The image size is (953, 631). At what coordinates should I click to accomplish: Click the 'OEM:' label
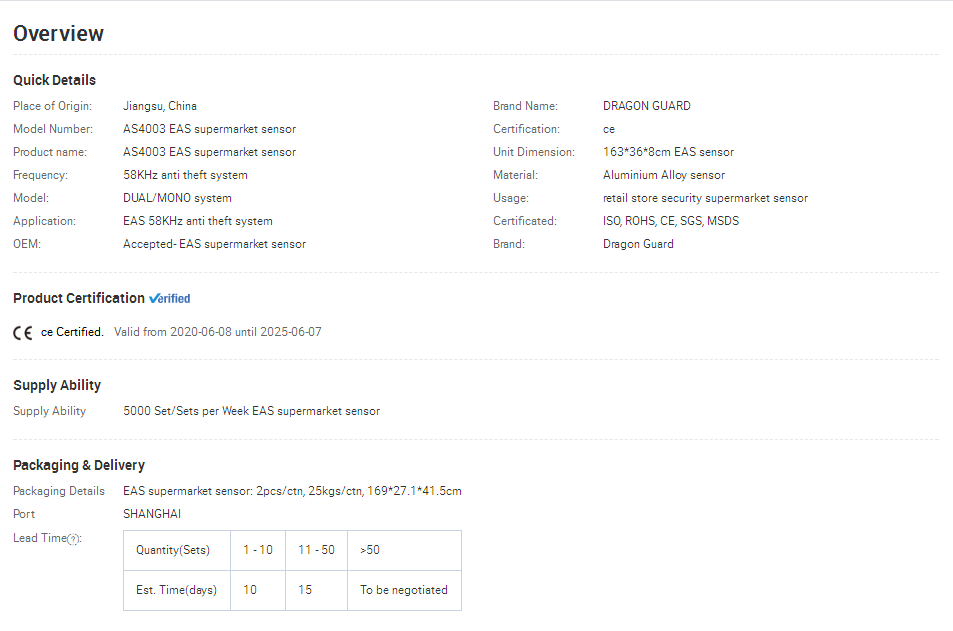click(x=27, y=244)
